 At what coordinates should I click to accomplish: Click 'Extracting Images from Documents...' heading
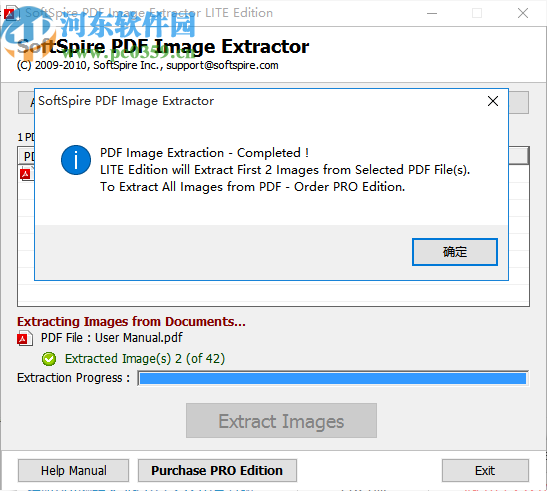(131, 321)
